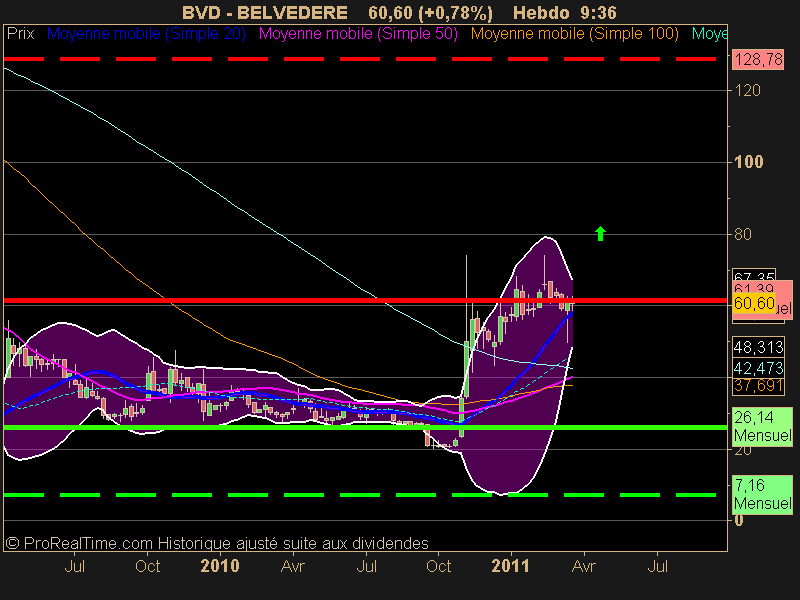
Task: Select Moyenne mobile (Simple 100) legend
Action: point(574,34)
